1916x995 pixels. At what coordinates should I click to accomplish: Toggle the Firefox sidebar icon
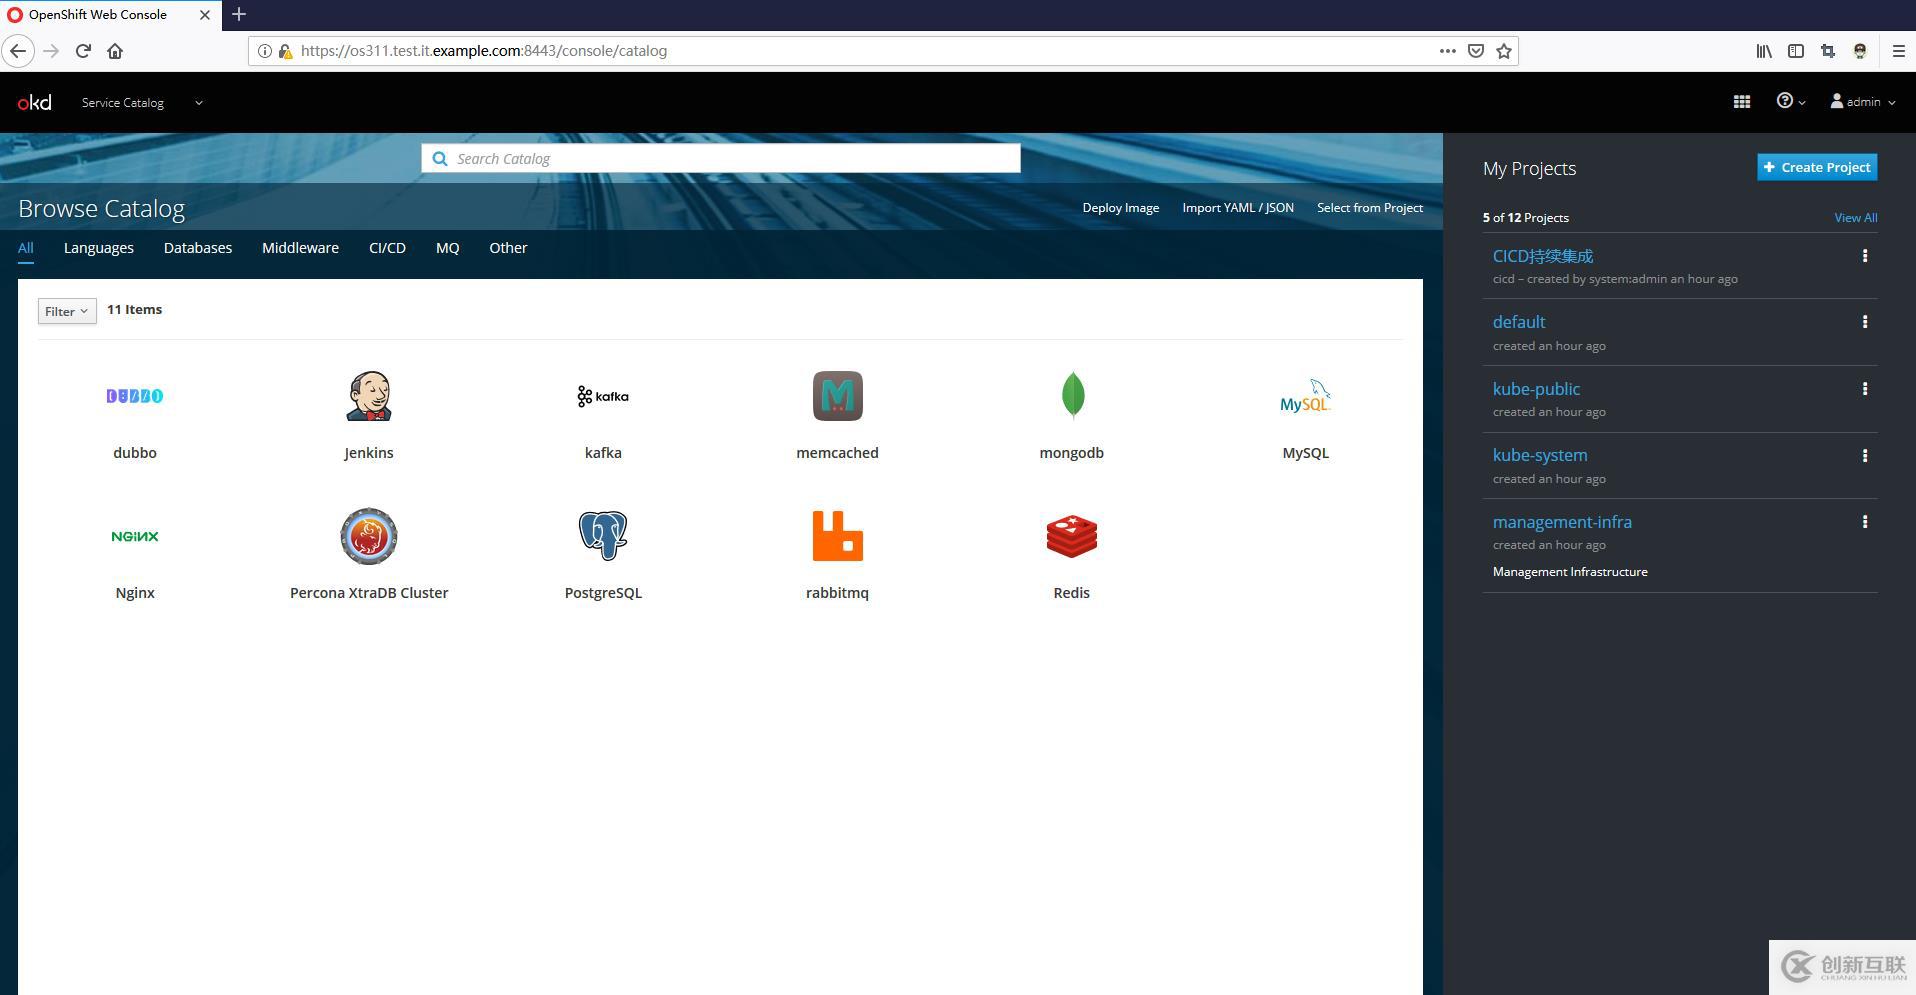click(1796, 51)
